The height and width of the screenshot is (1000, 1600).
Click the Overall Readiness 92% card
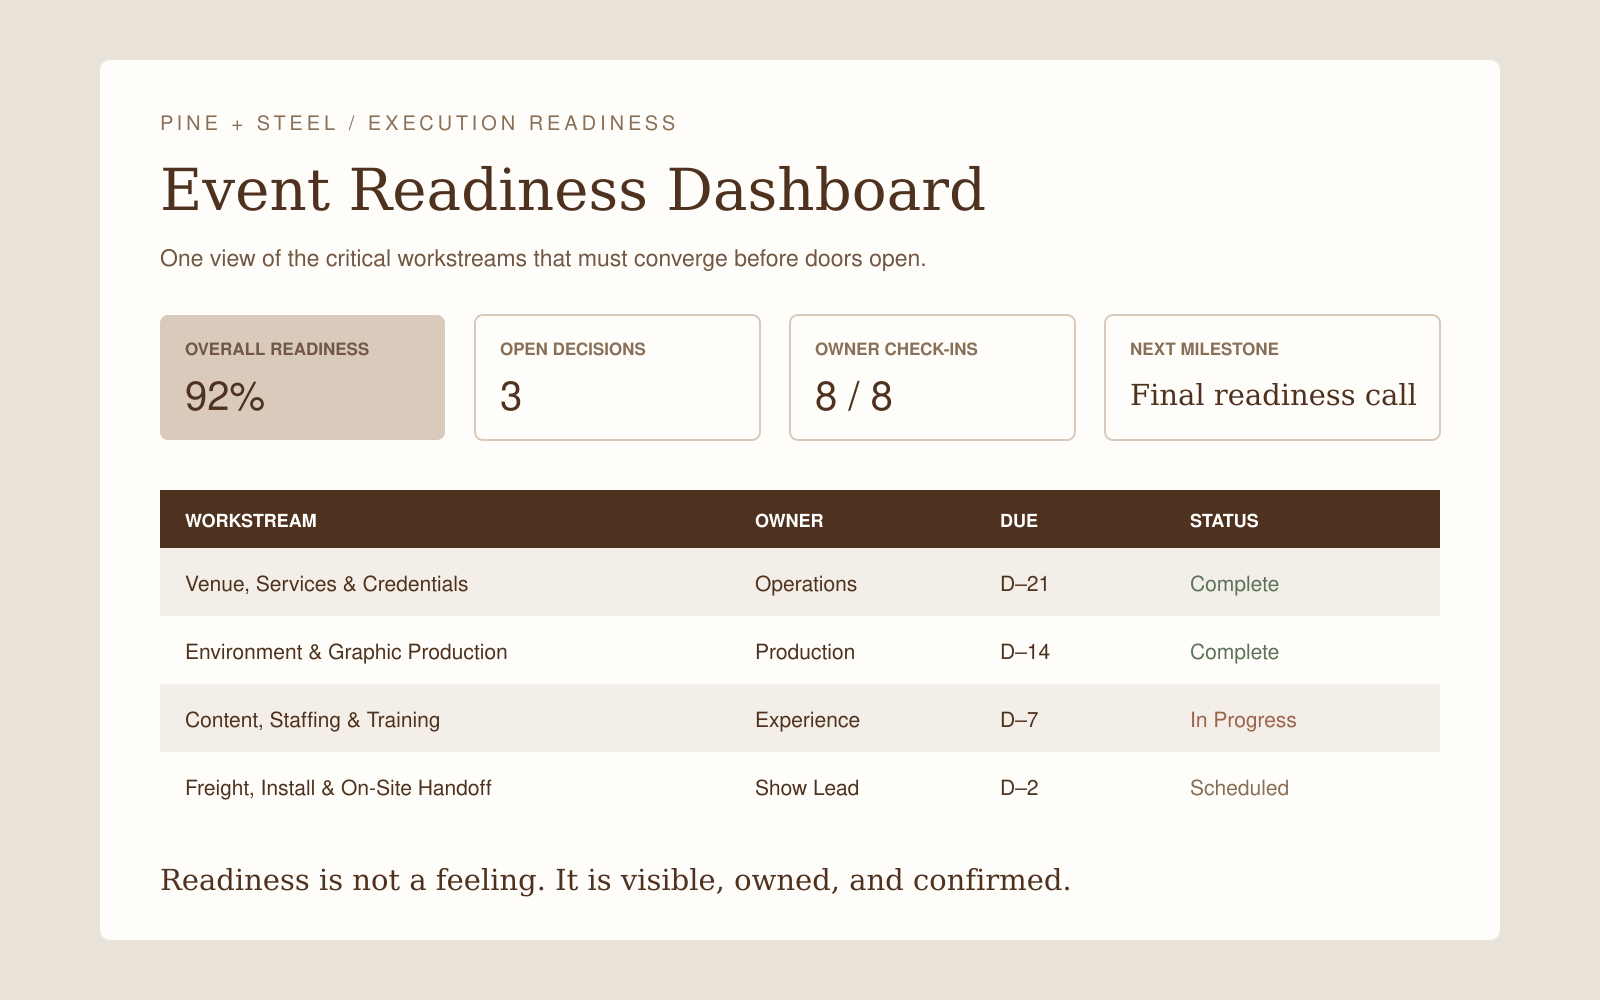pos(302,377)
